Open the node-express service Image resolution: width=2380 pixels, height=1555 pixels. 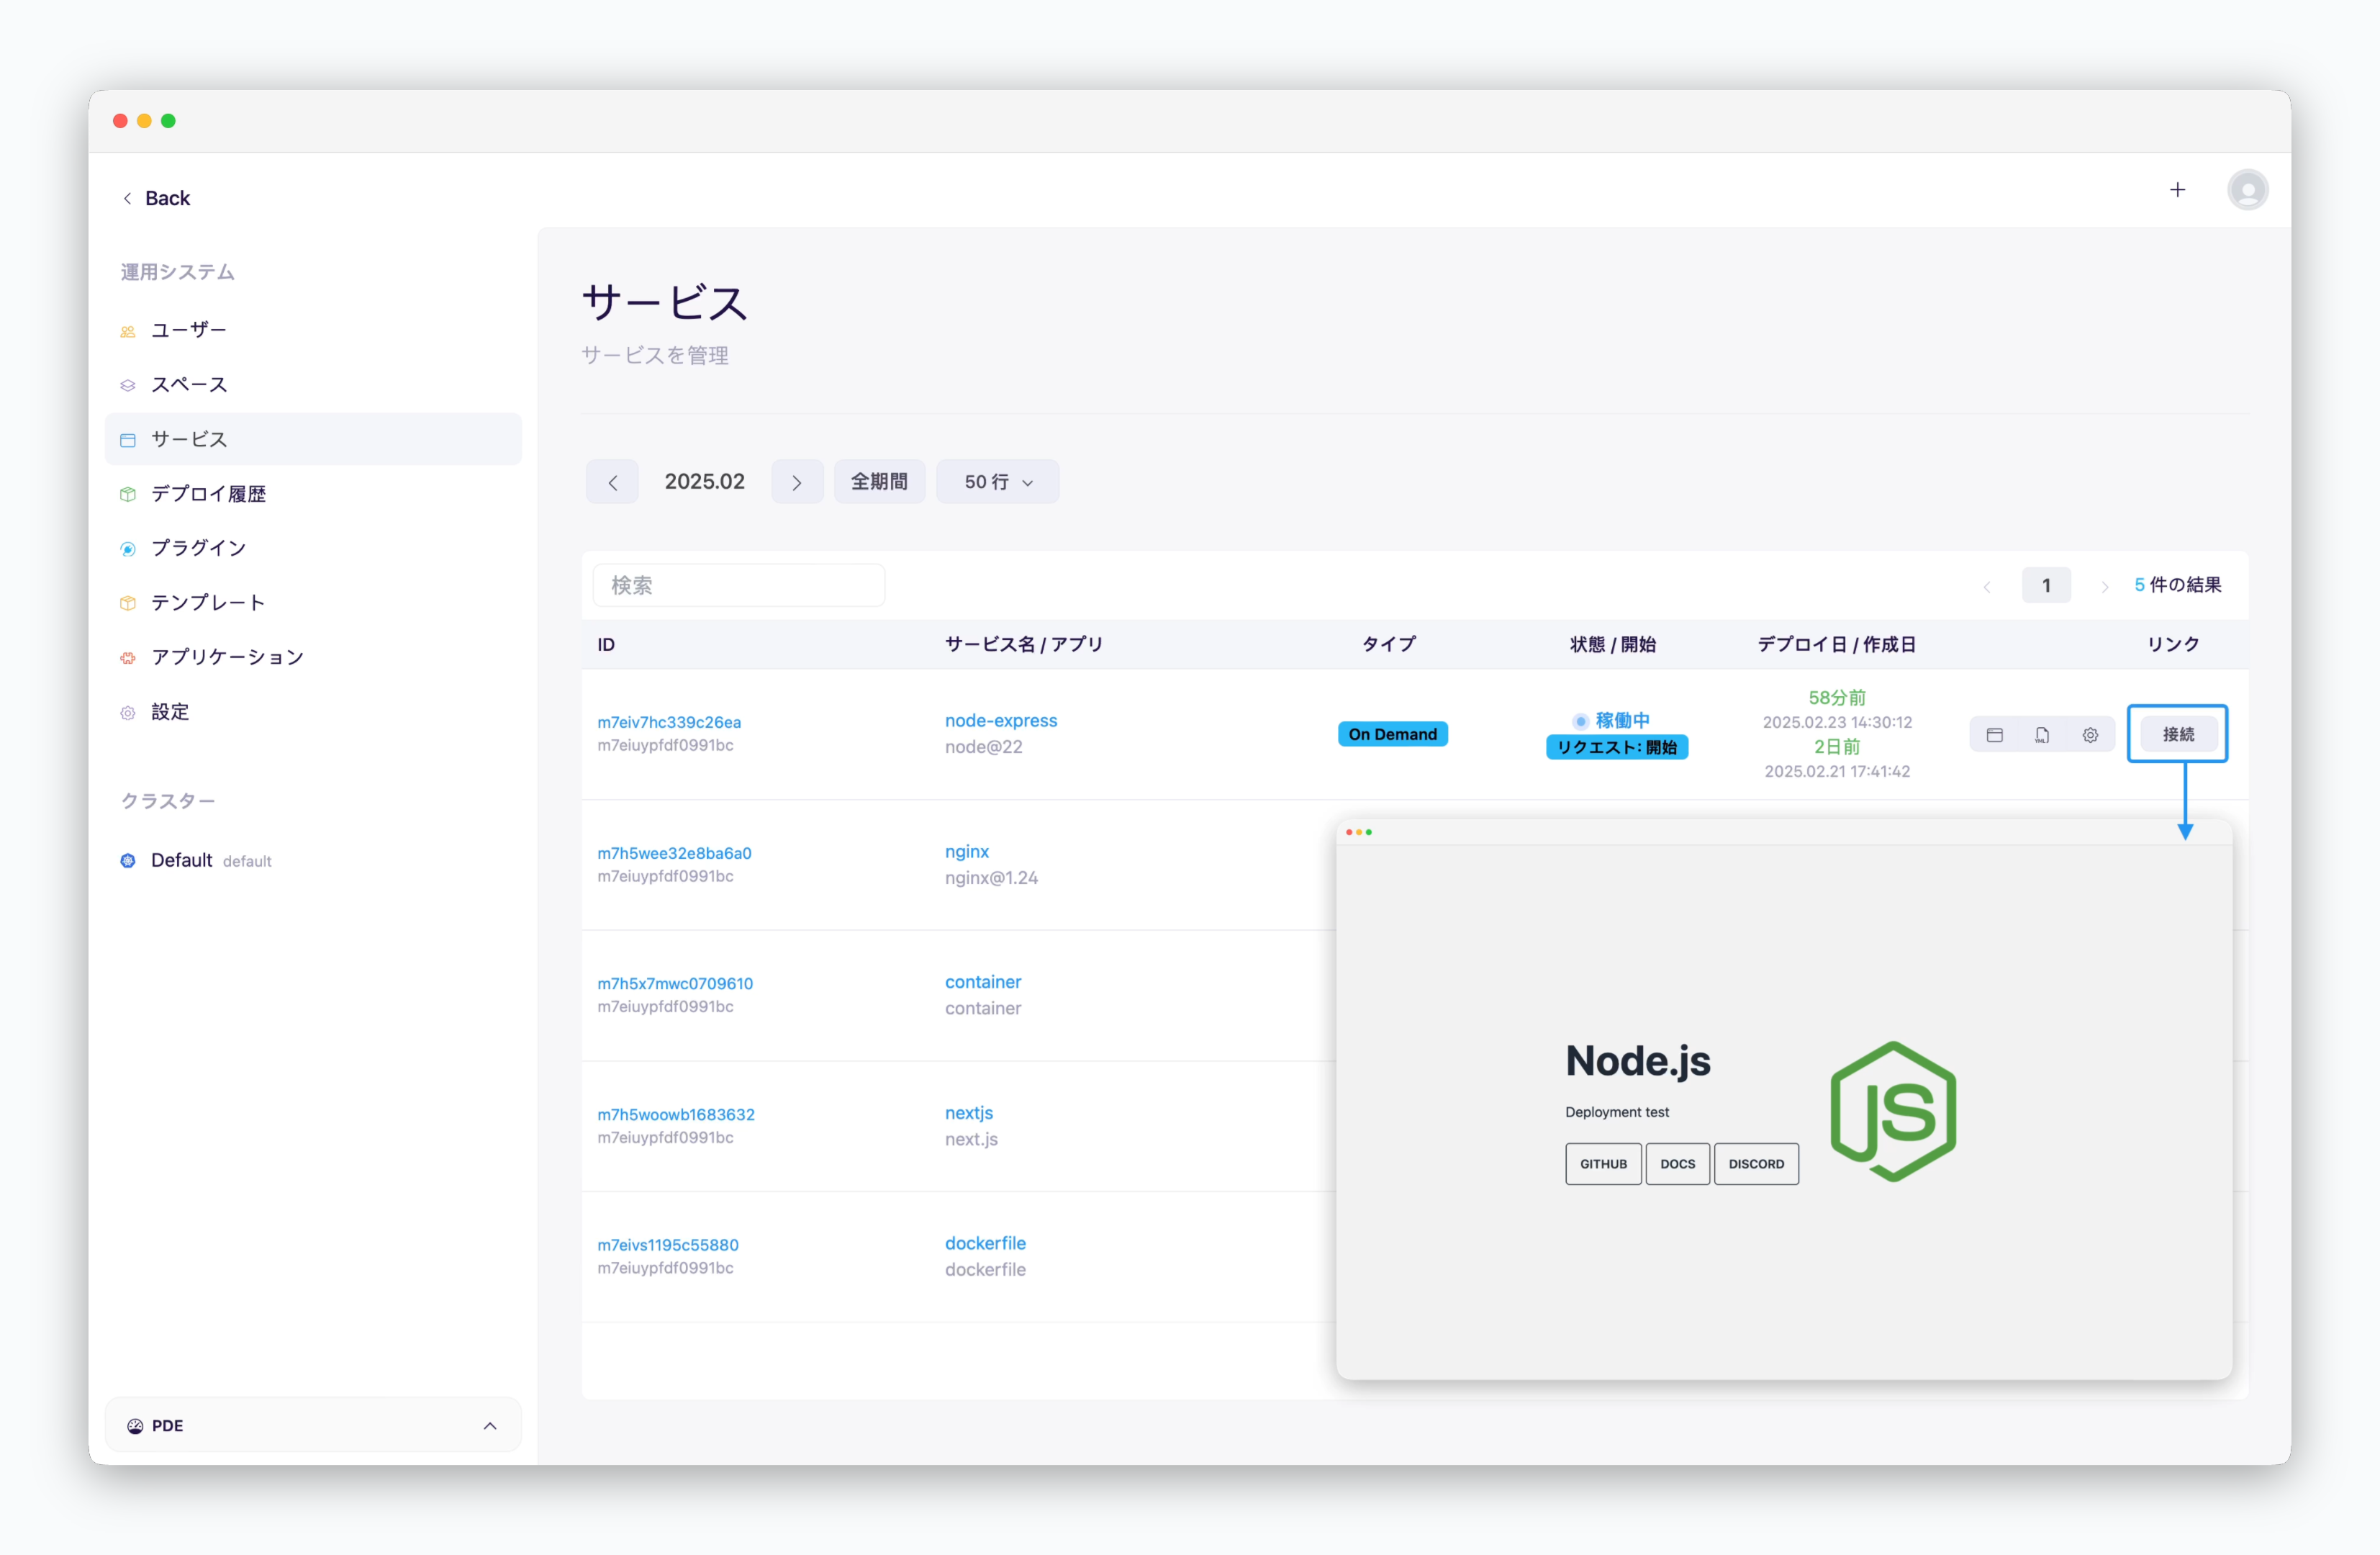point(1001,721)
